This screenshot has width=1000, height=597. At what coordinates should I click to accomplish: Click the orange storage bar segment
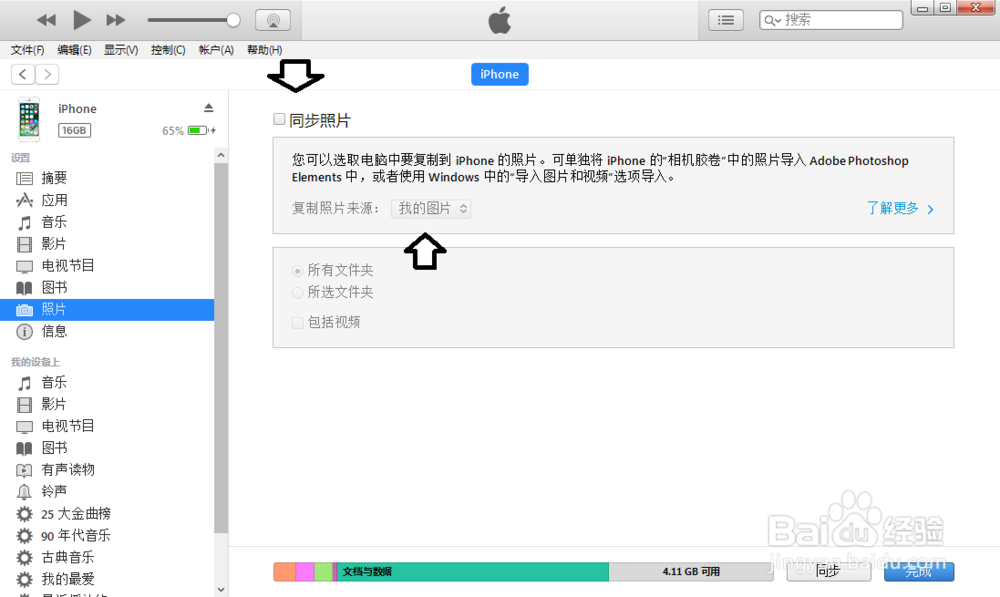pyautogui.click(x=285, y=571)
